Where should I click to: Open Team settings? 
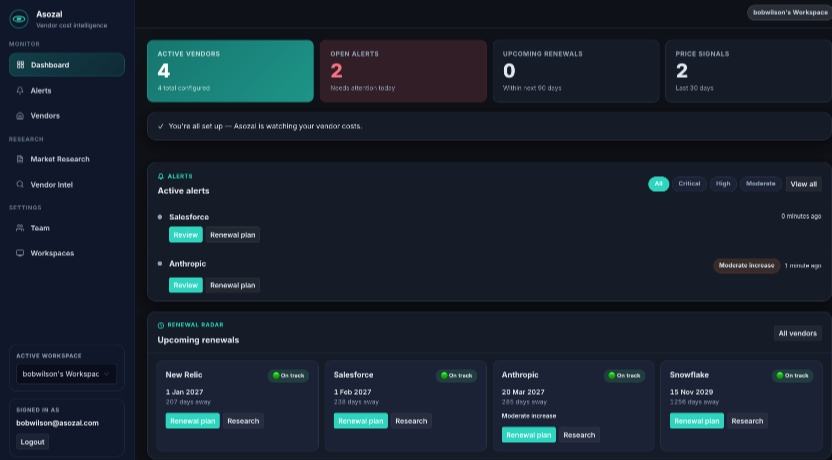pos(67,228)
